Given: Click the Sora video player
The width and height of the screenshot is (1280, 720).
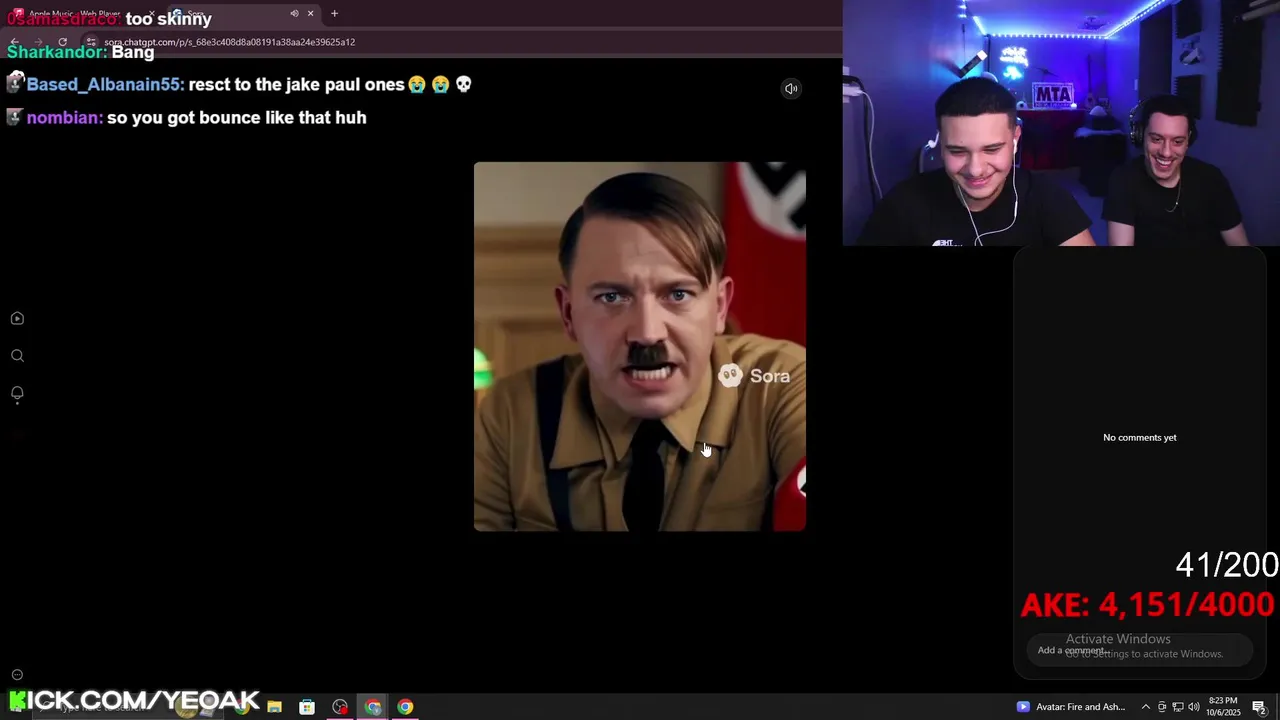Looking at the screenshot, I should coord(640,346).
